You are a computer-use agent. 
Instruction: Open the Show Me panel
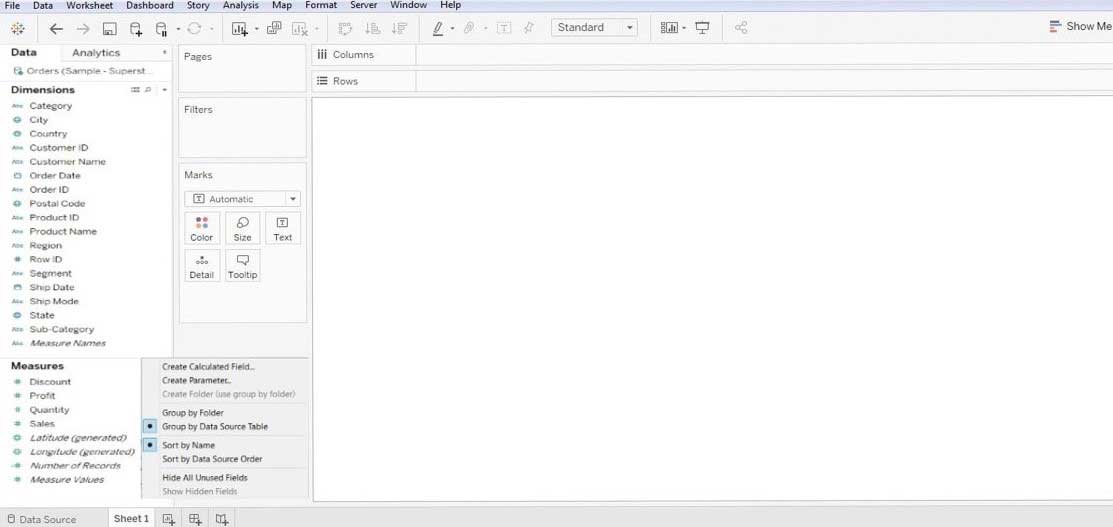(1080, 26)
